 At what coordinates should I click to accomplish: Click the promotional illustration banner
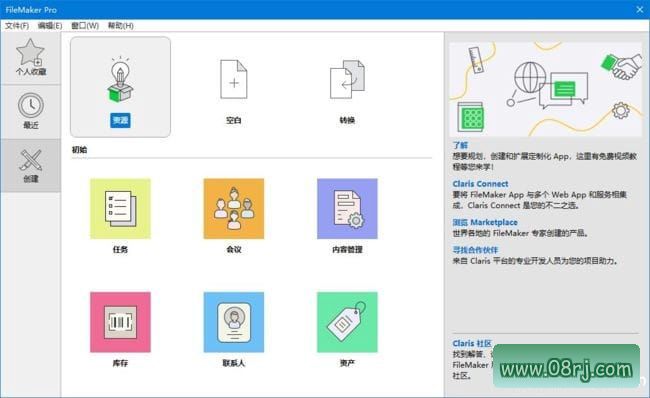pos(546,89)
